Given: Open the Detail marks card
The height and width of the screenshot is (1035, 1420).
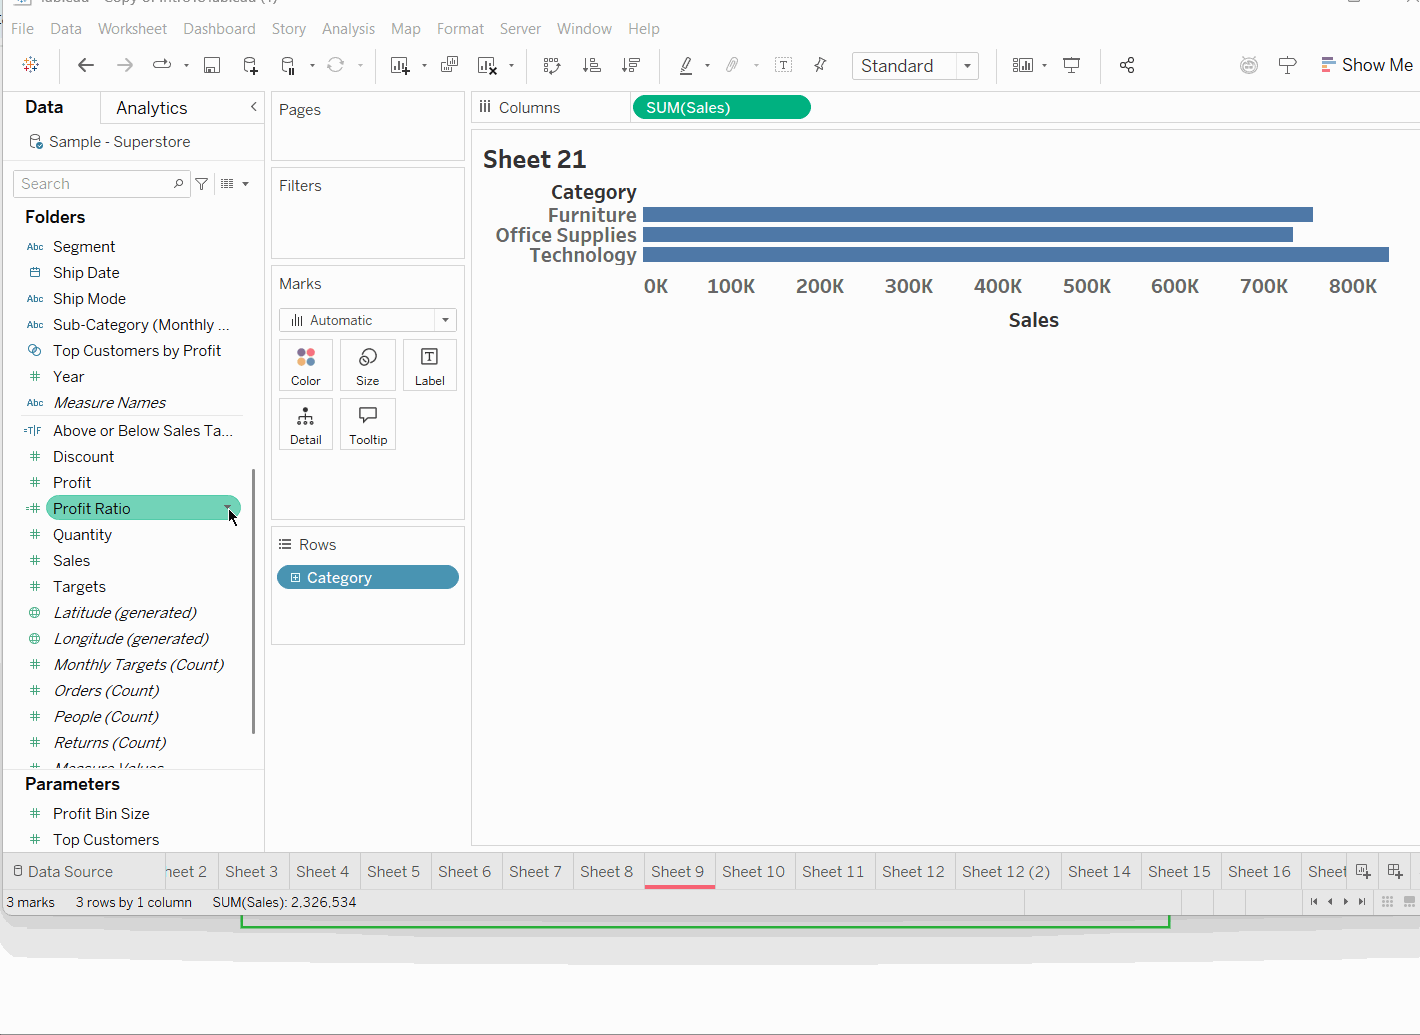Looking at the screenshot, I should click(x=306, y=424).
